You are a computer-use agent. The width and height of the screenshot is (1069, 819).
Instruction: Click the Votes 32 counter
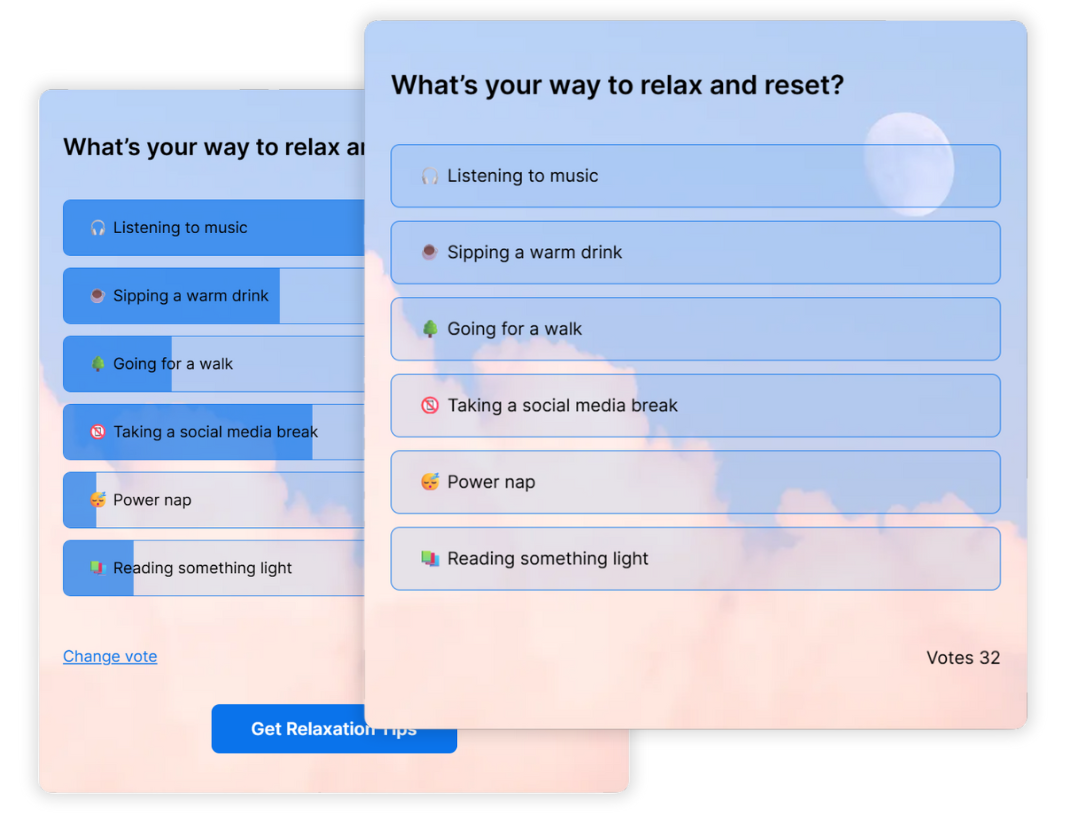[x=962, y=657]
